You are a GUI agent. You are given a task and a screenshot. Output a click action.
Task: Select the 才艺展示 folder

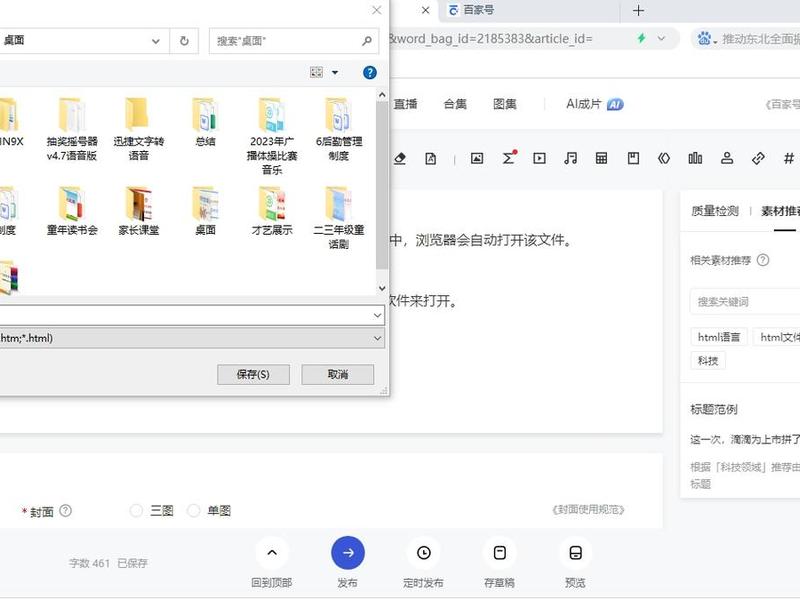(x=272, y=211)
